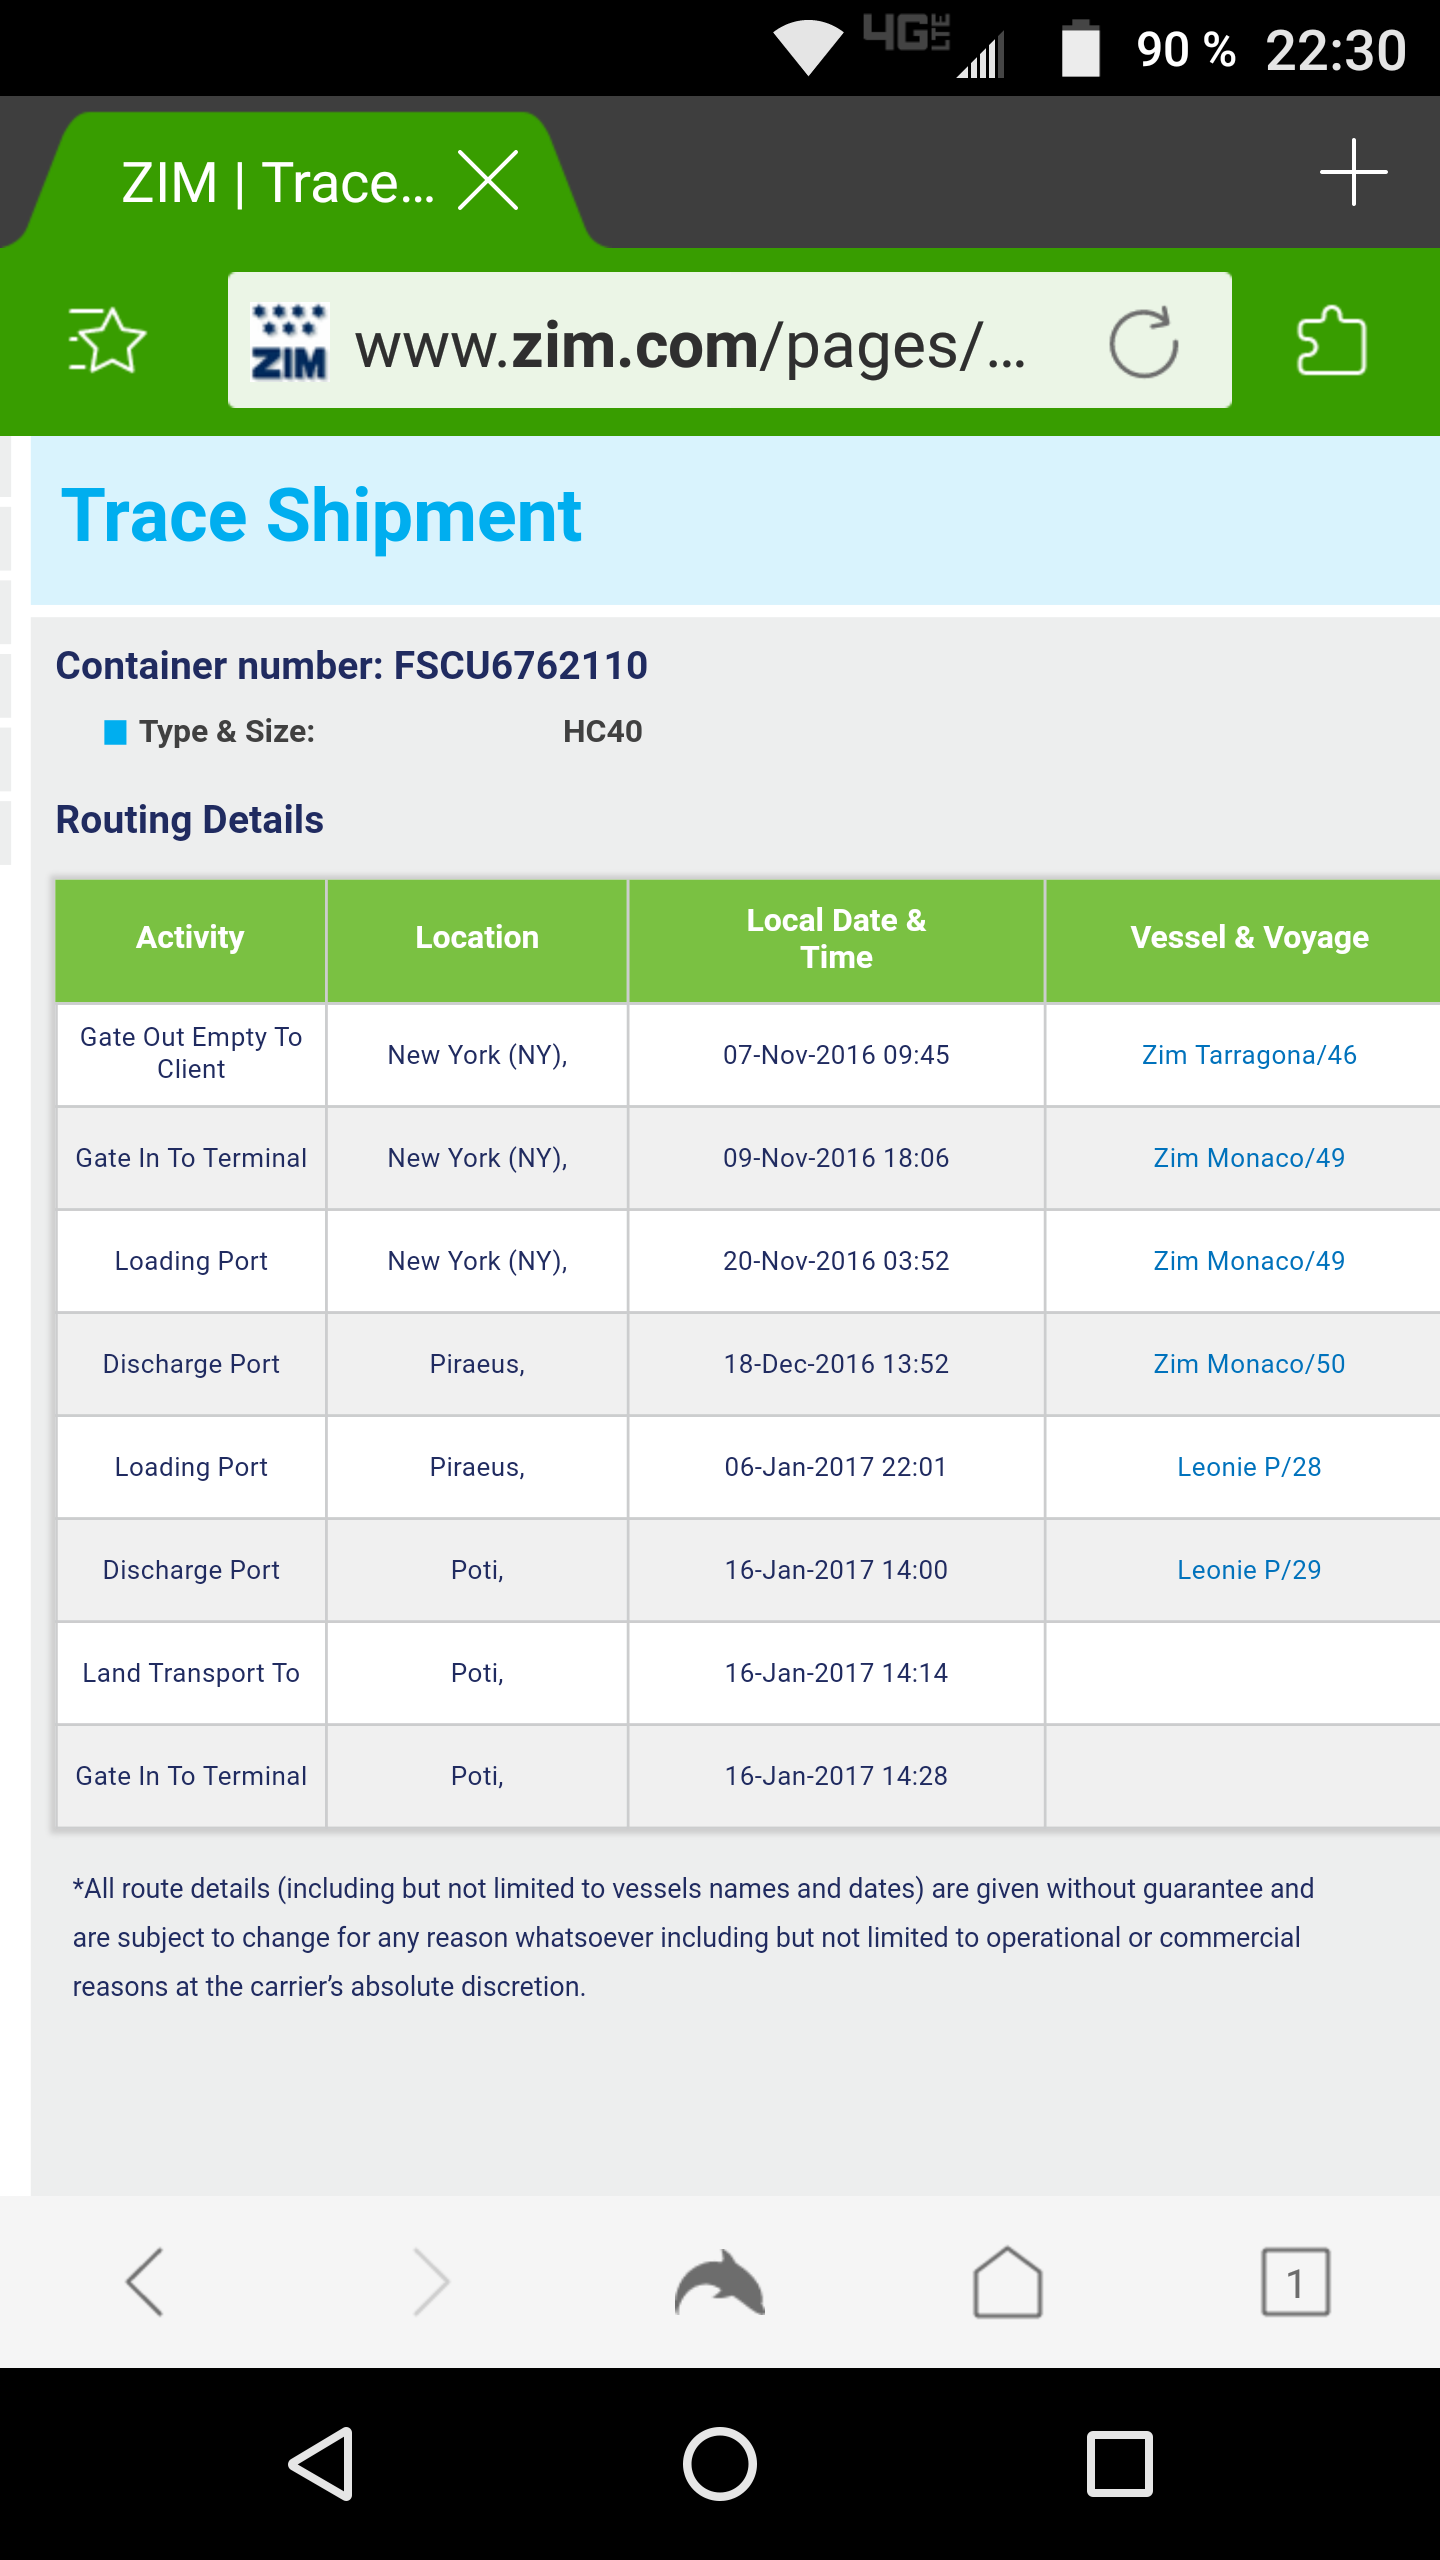Reload the page with refresh icon

(x=1143, y=343)
